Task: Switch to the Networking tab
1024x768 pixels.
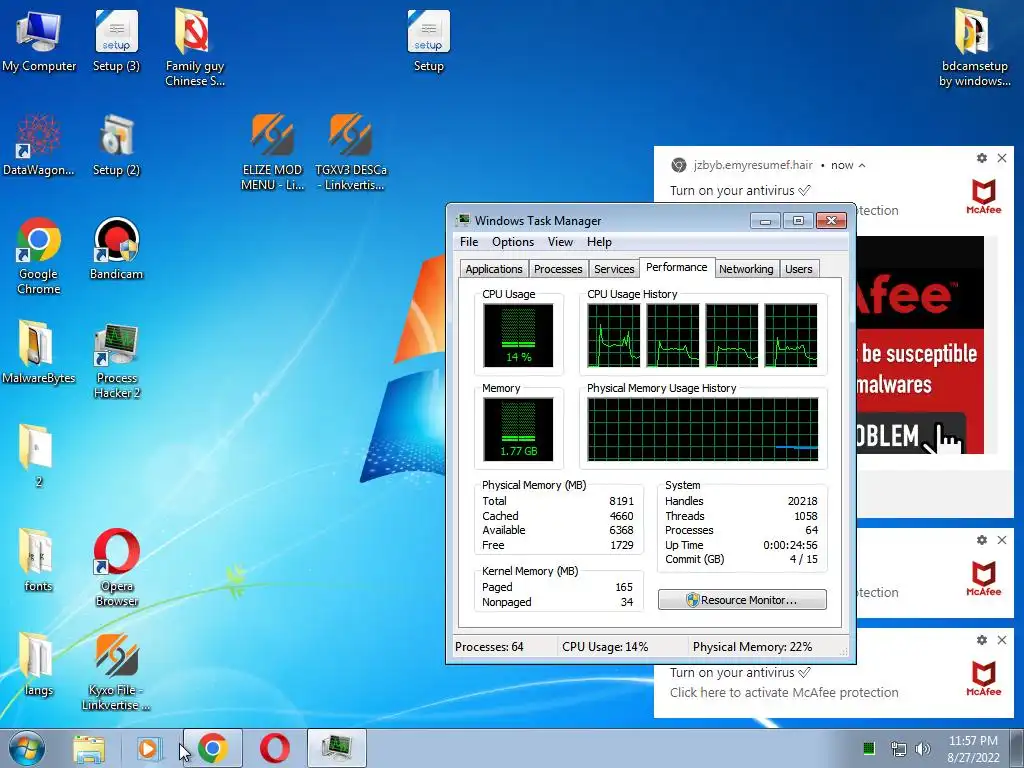Action: point(746,269)
